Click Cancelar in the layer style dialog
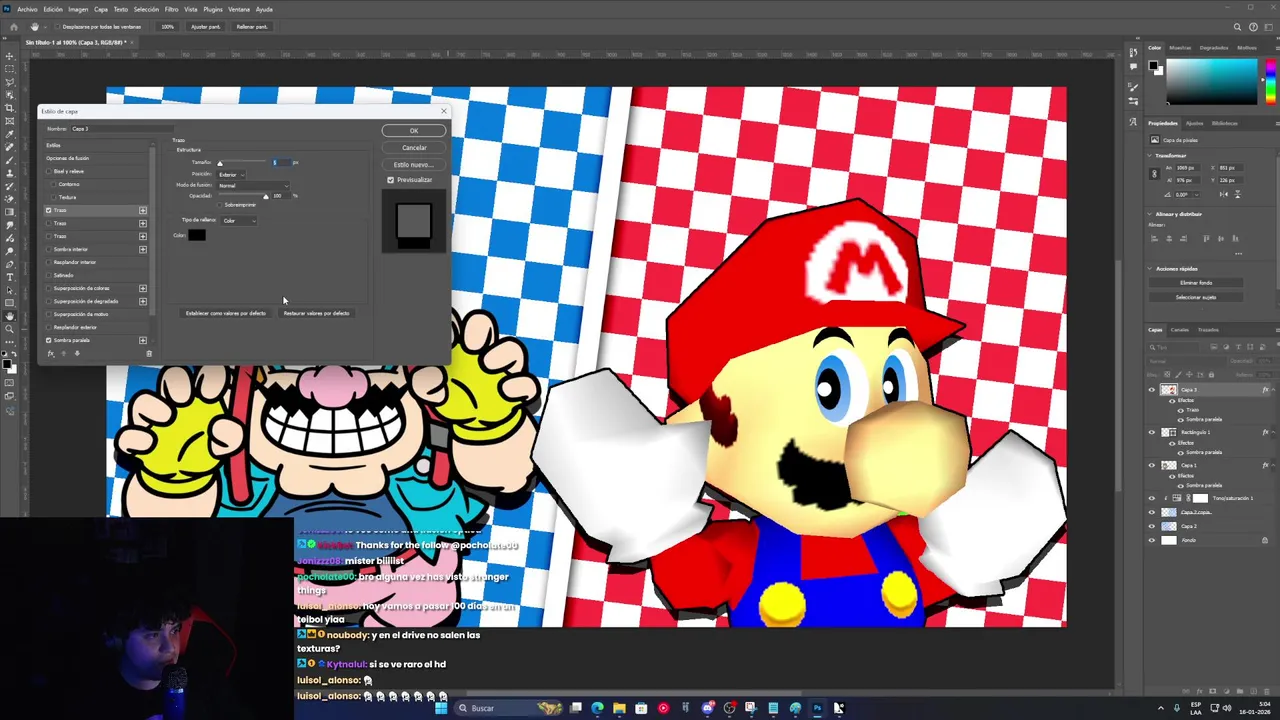Screen dimensions: 1280x720 click(414, 148)
